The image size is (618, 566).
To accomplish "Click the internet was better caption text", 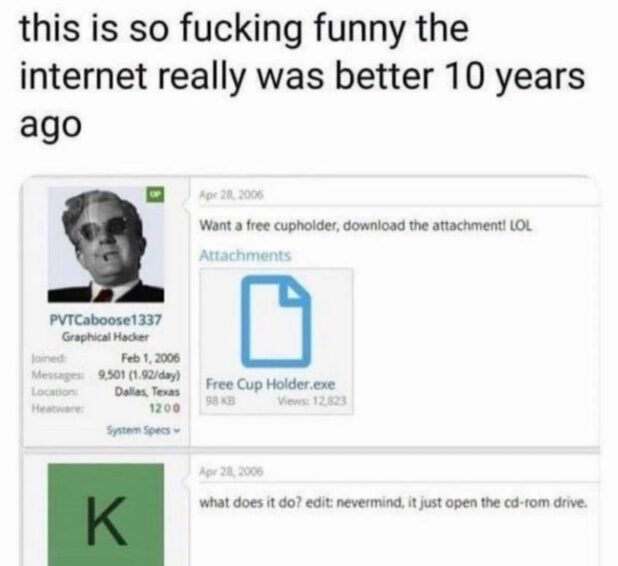I will point(302,77).
